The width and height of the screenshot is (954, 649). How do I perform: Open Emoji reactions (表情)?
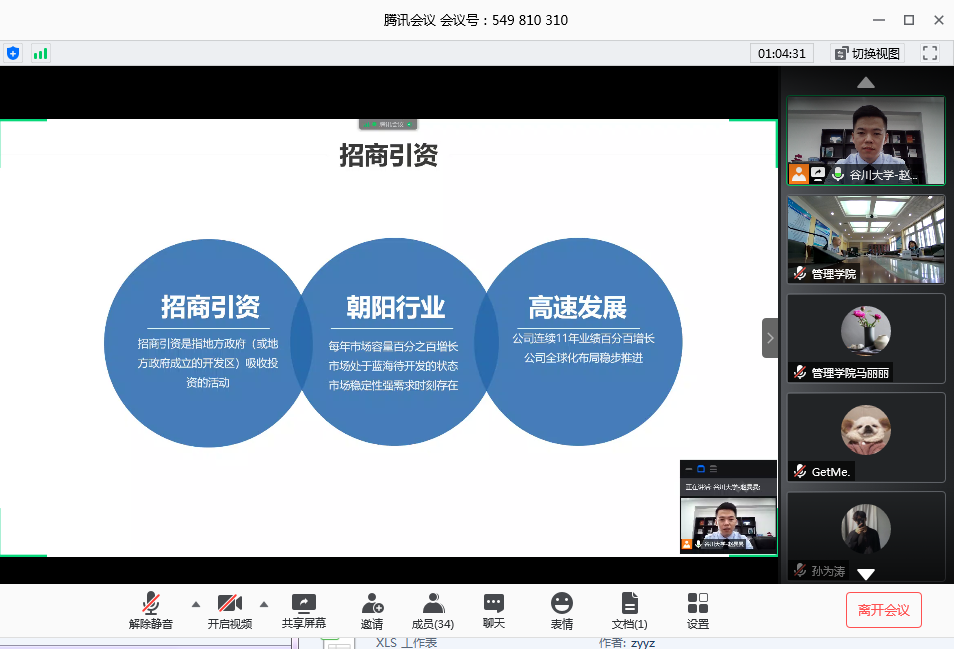pyautogui.click(x=562, y=609)
